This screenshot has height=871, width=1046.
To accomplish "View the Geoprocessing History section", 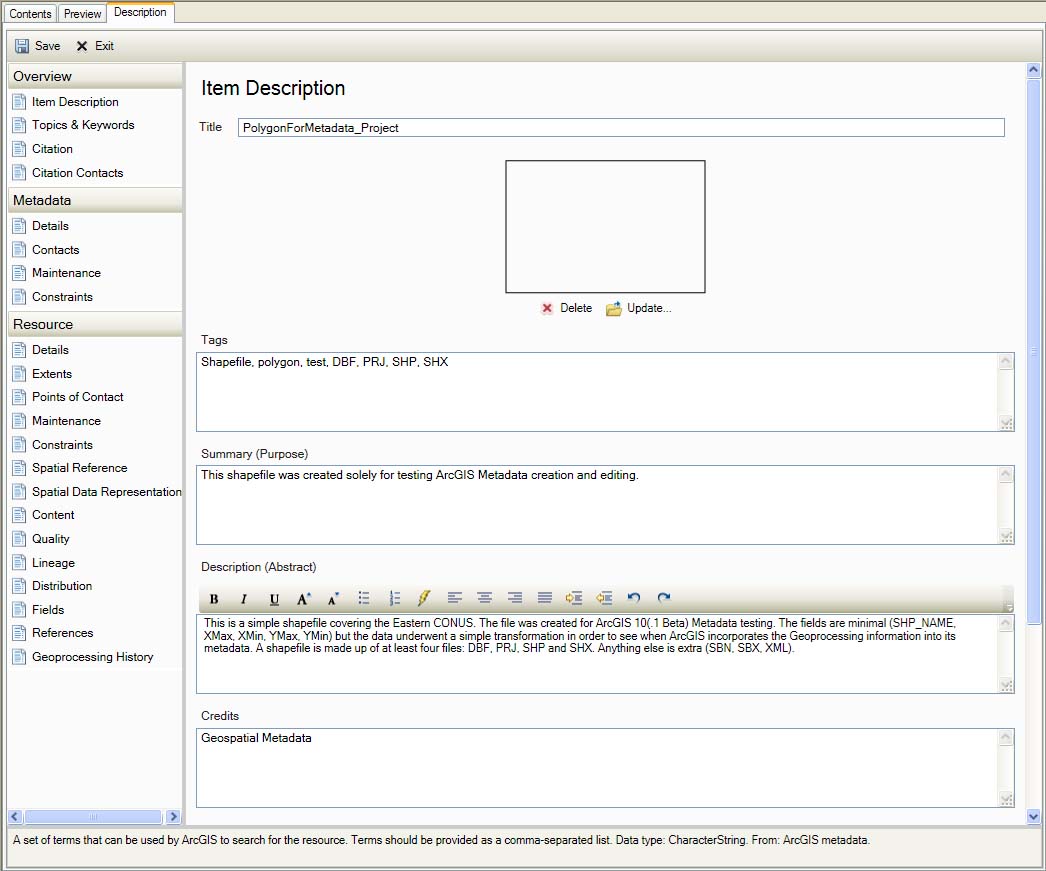I will coord(95,656).
